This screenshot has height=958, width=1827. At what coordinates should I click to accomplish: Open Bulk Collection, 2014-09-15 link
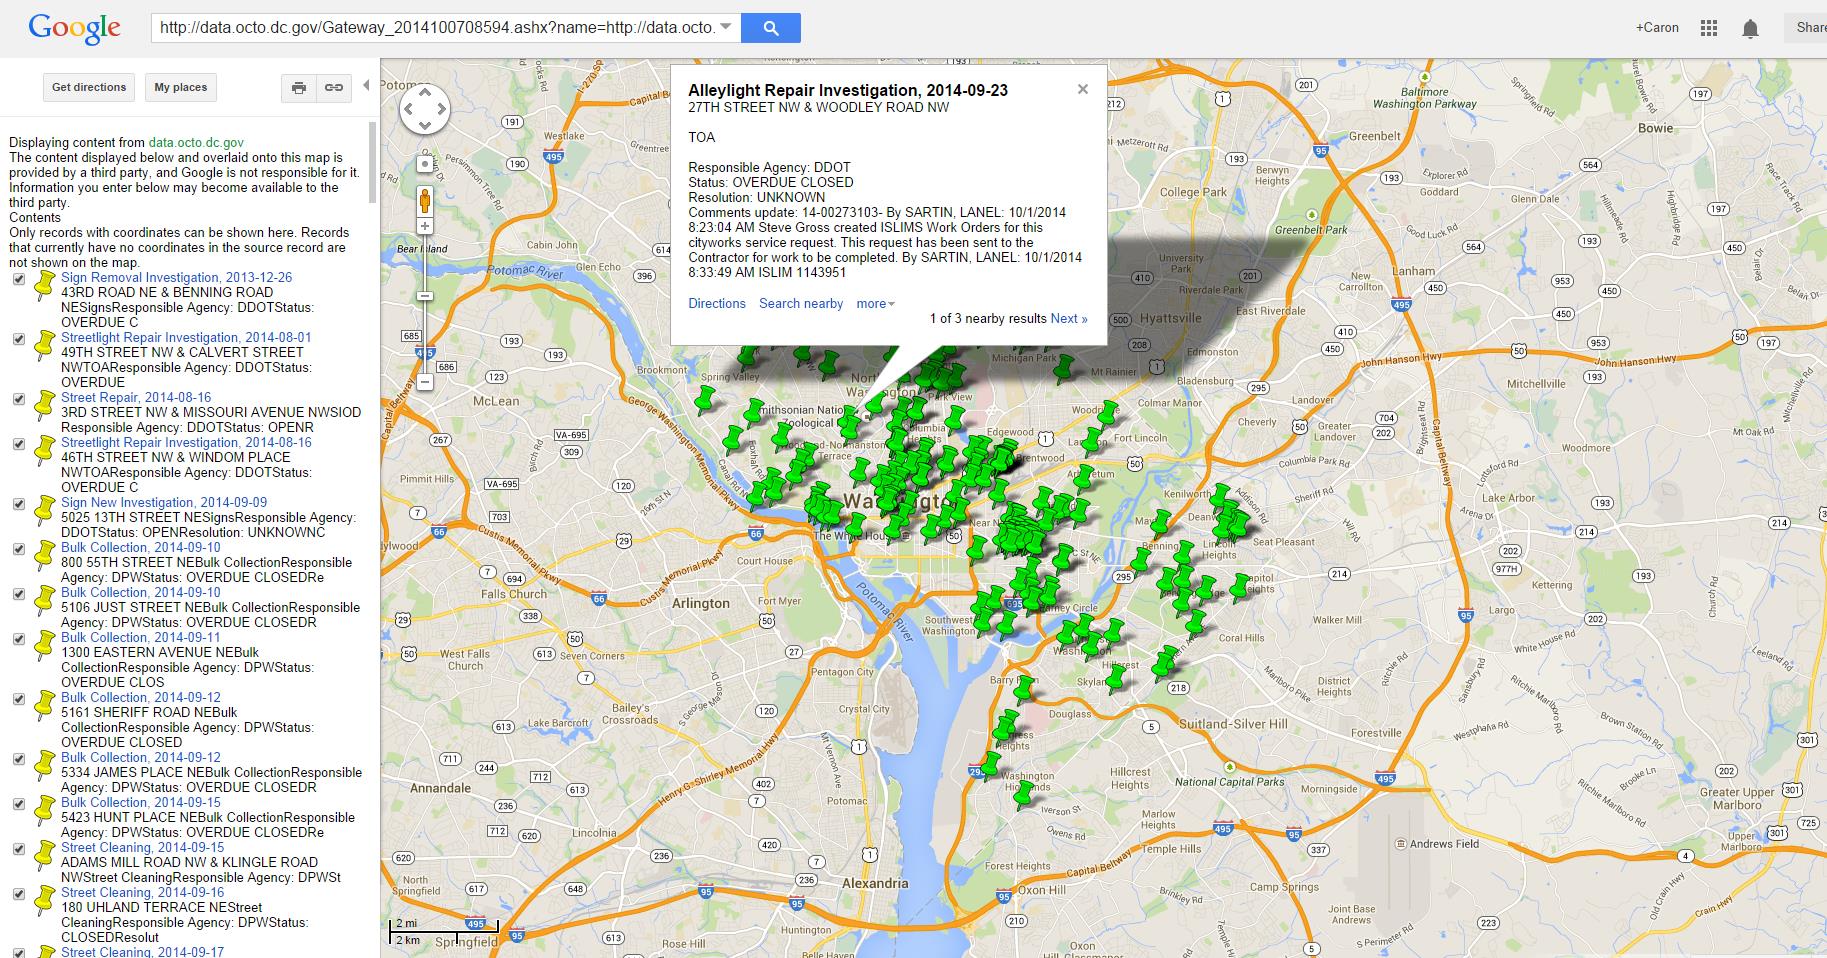(141, 803)
